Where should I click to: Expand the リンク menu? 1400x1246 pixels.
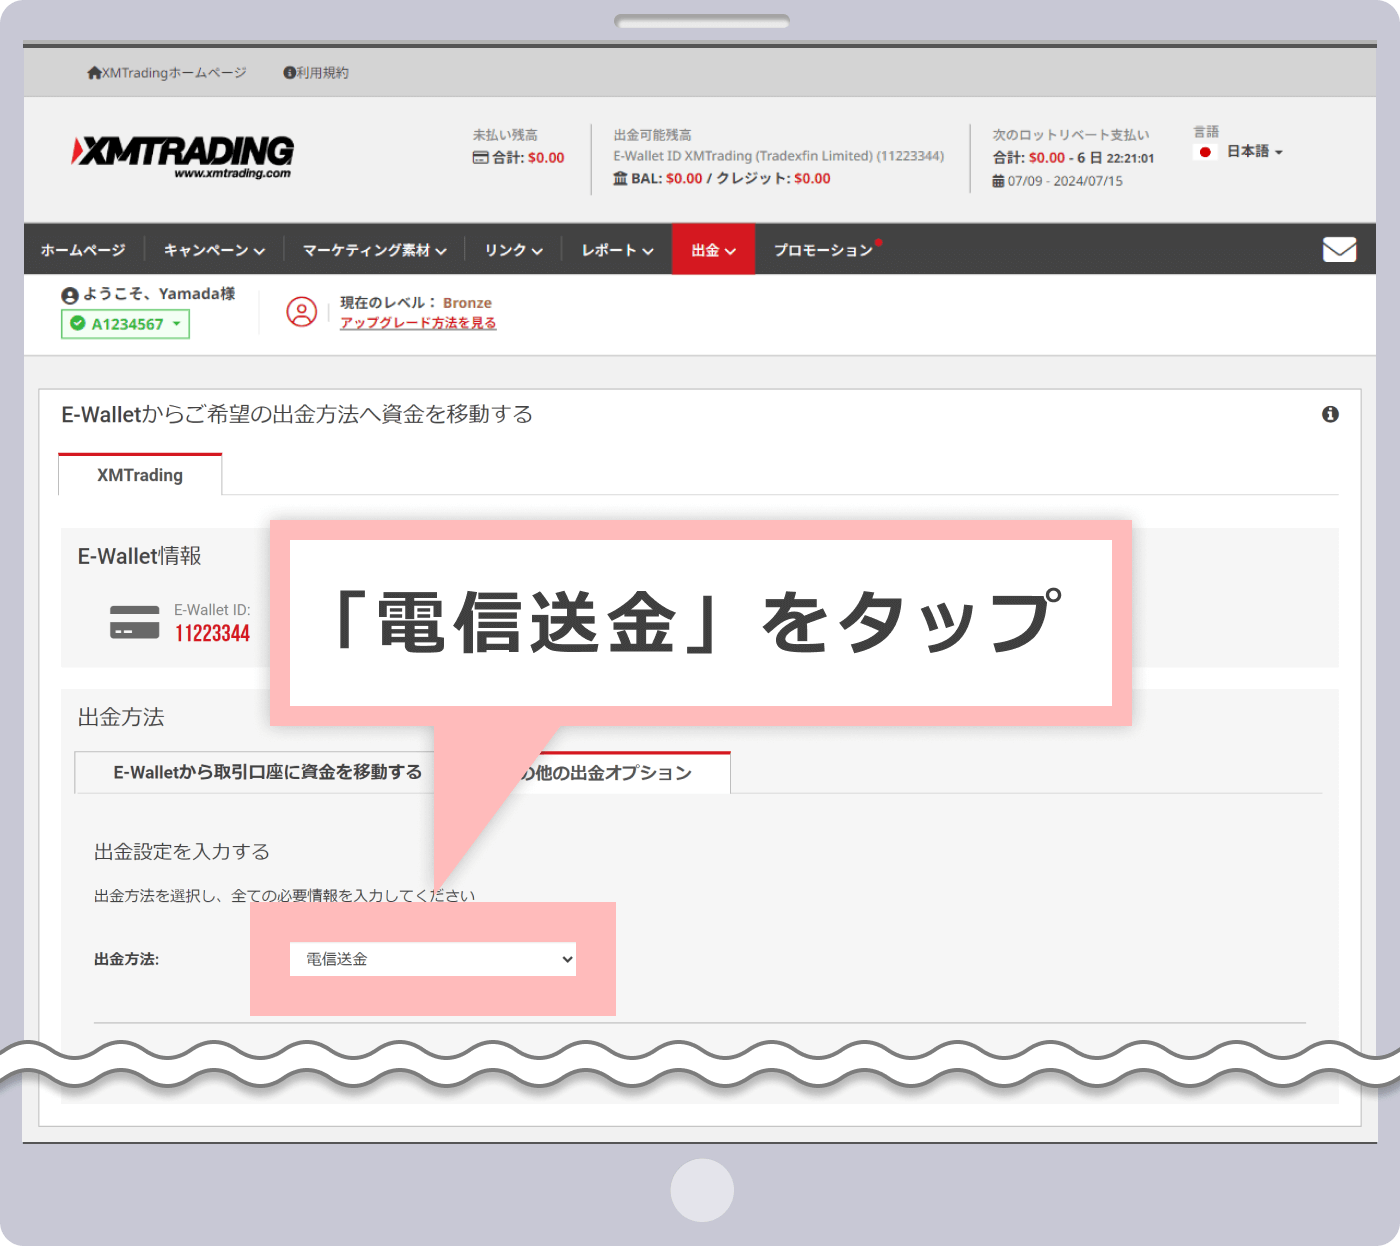[514, 250]
